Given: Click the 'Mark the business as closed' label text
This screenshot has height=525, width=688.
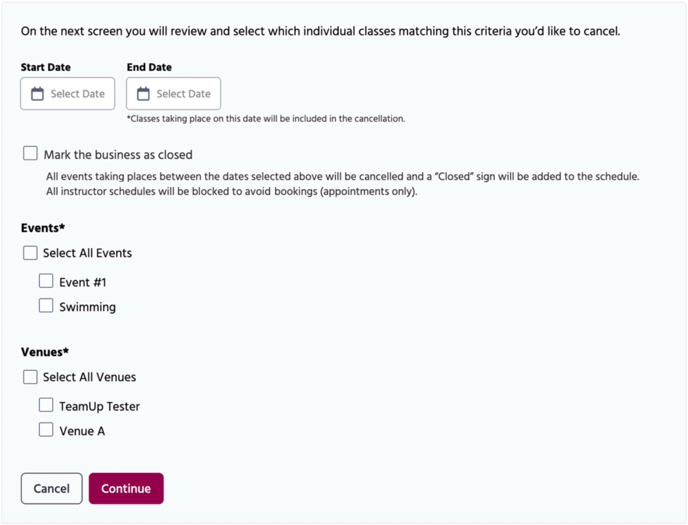Looking at the screenshot, I should click(117, 155).
